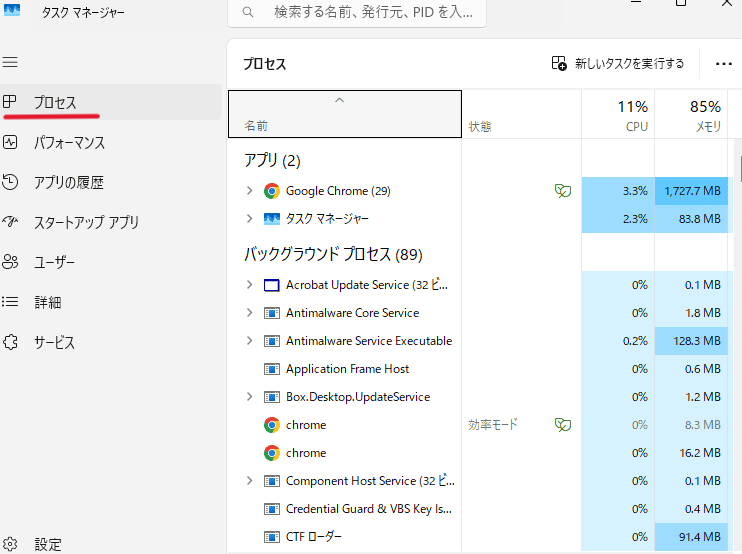Screen dimensions: 742x554
Task: Click the 128.3 MB memory cell
Action: pyautogui.click(x=691, y=341)
